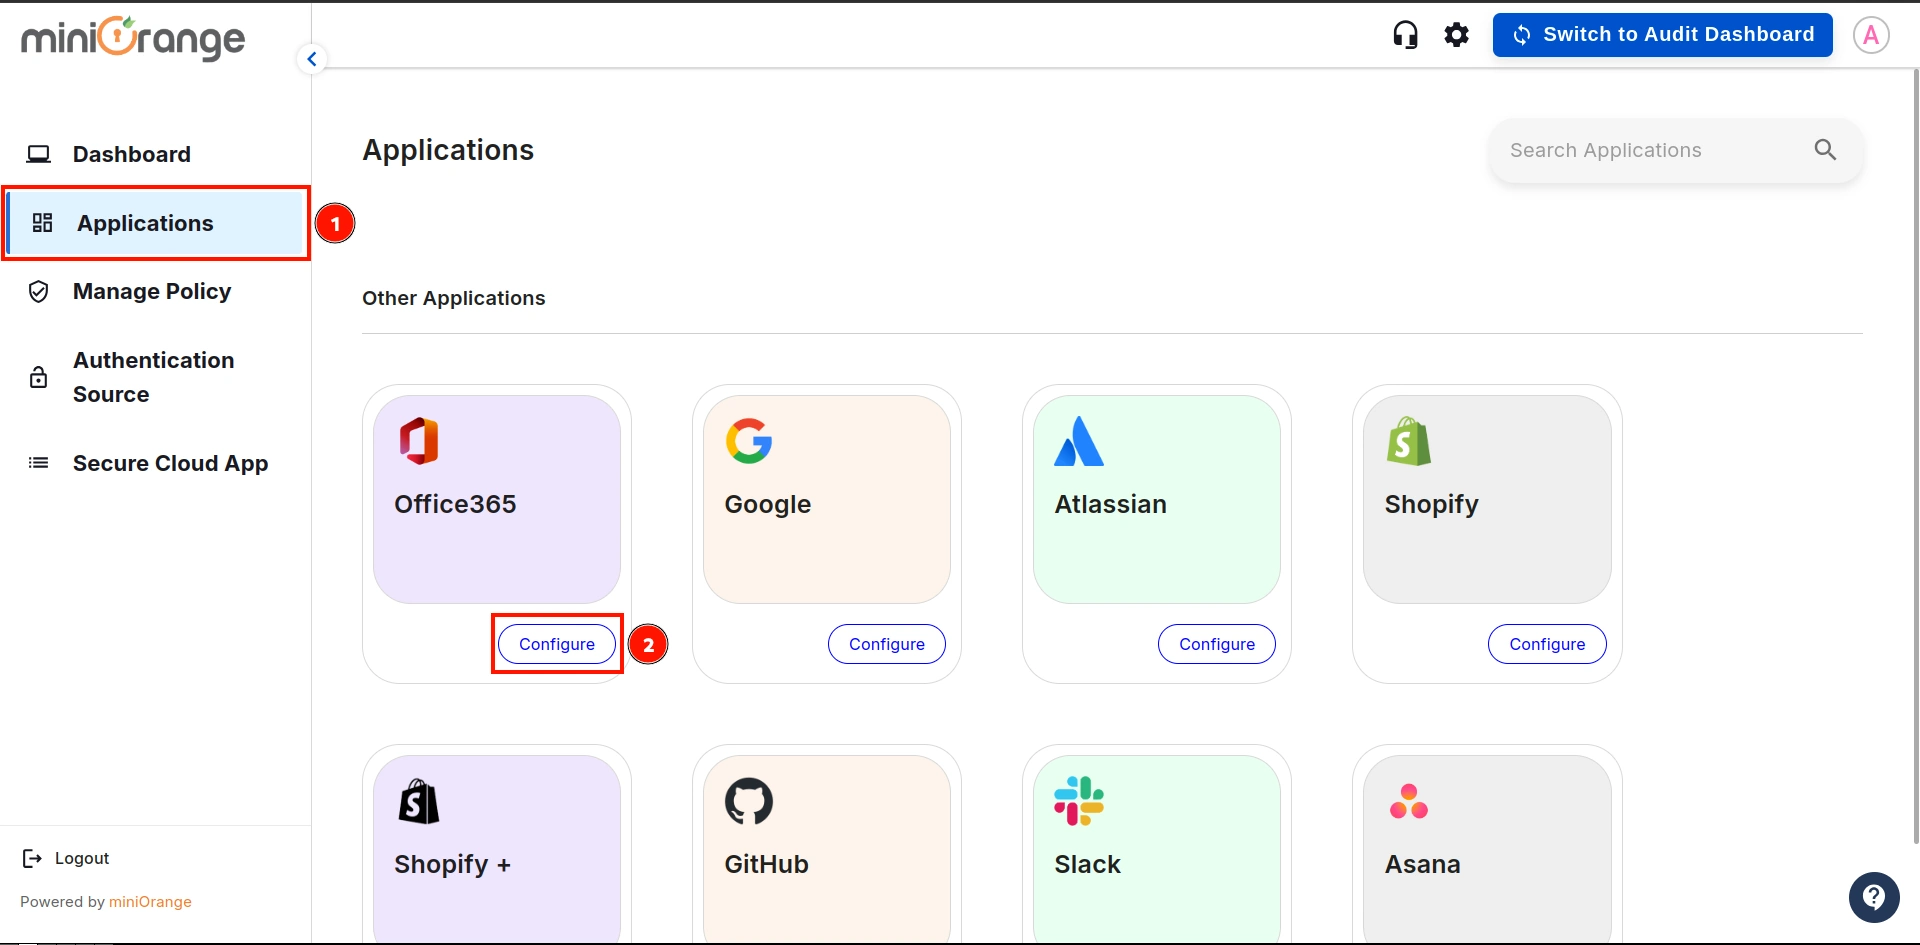Open the settings gear icon

1456,34
